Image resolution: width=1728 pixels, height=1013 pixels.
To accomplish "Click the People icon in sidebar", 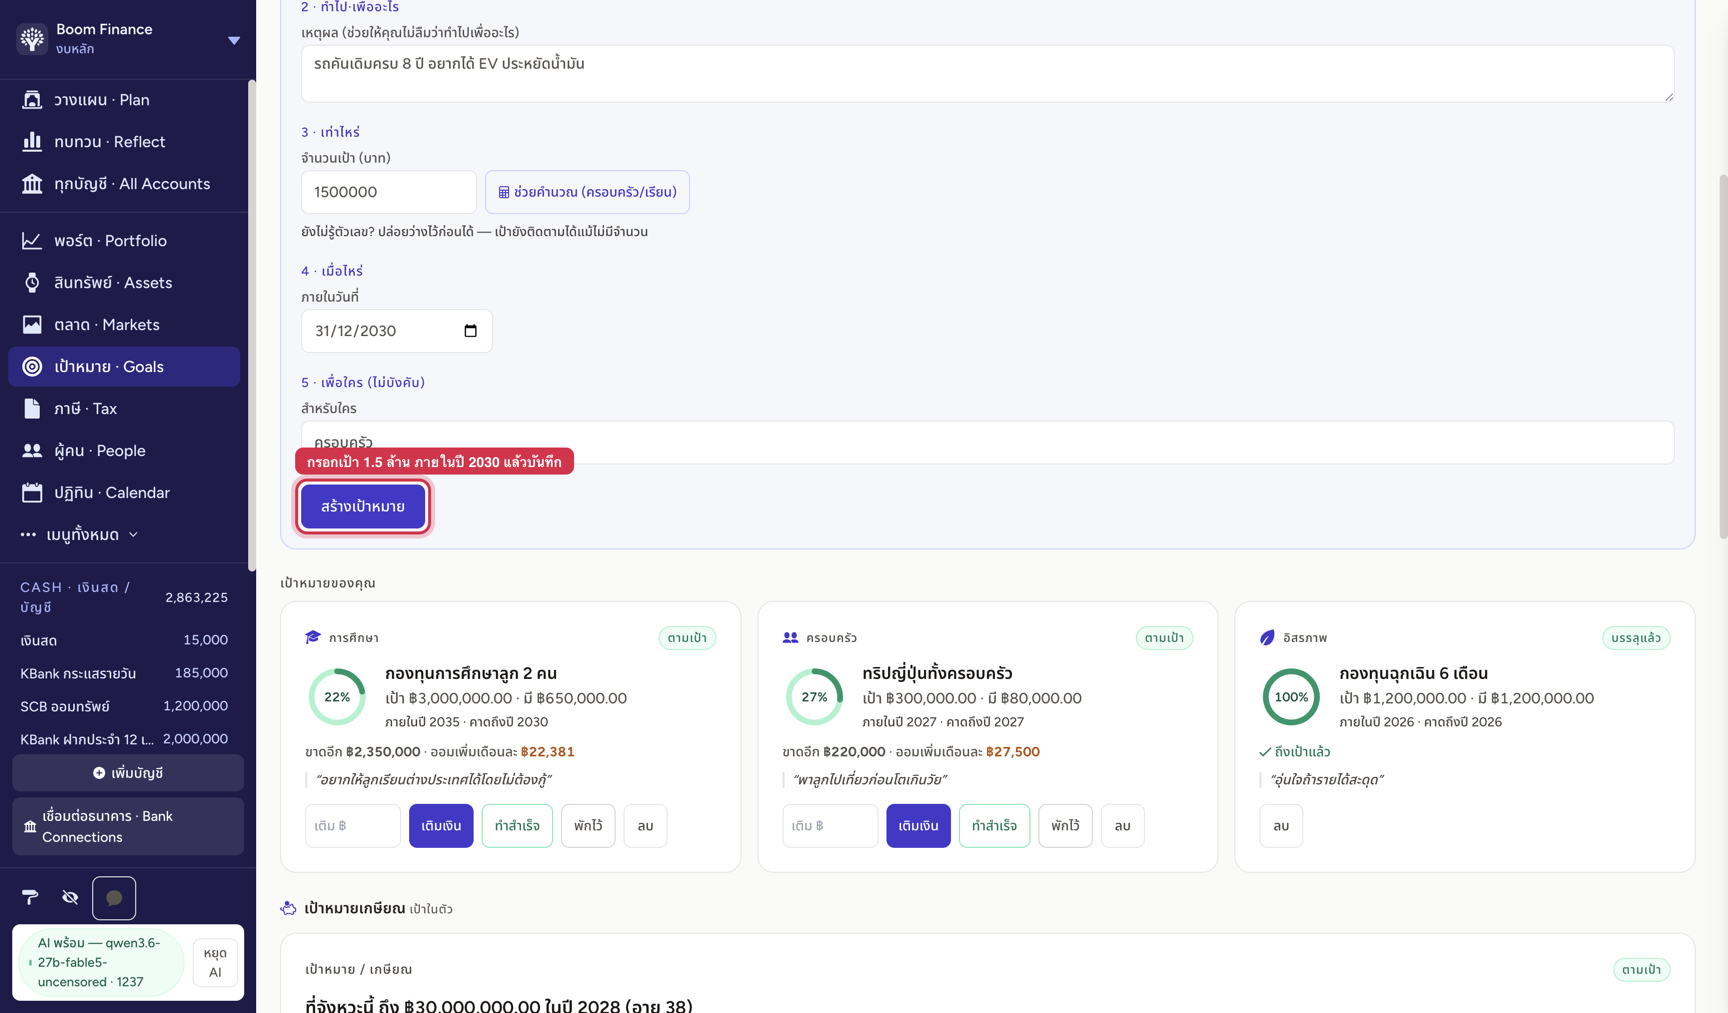I will pos(32,451).
